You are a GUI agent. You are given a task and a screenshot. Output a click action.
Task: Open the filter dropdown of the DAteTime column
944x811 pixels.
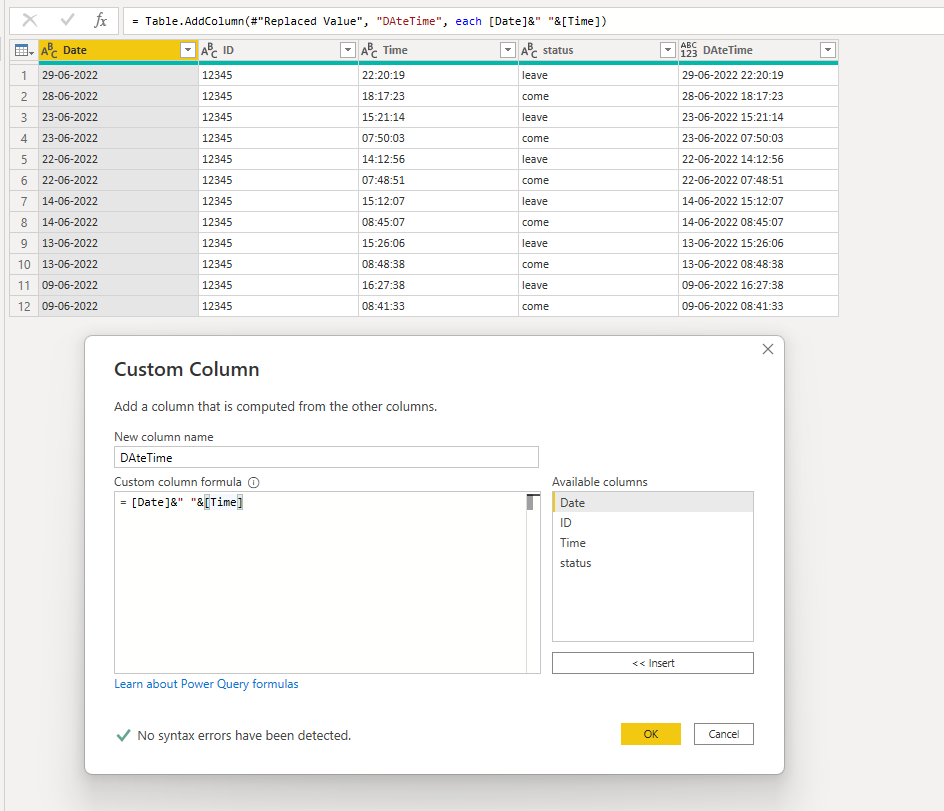828,51
